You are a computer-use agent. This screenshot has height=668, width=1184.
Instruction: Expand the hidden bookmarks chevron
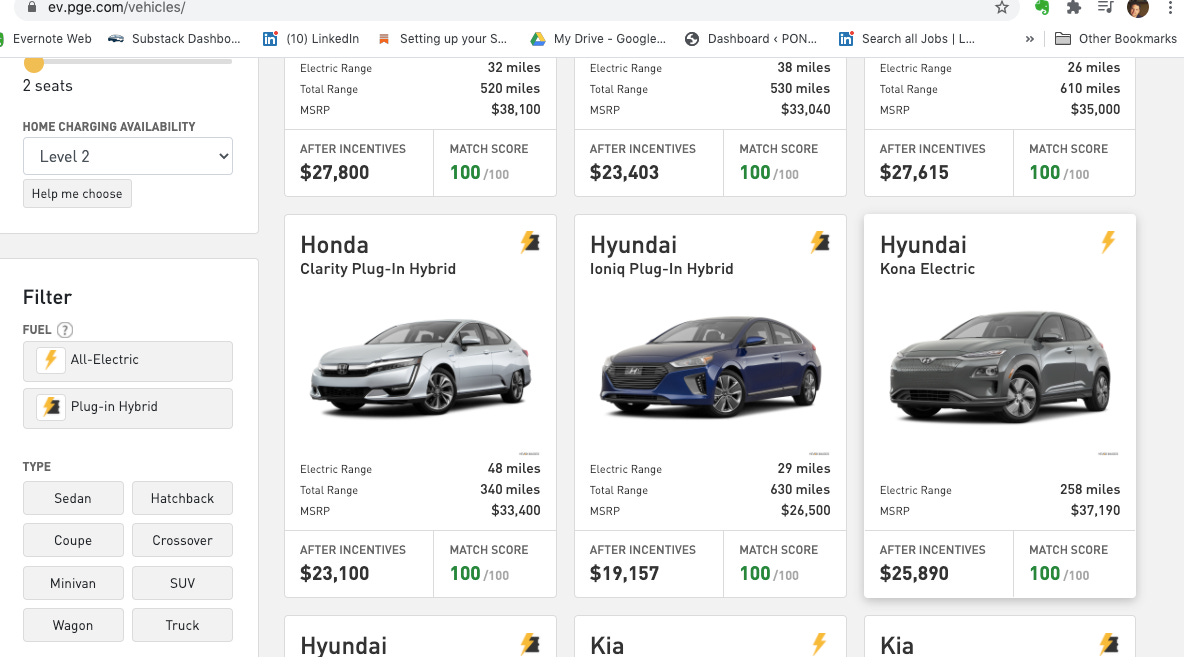[x=1029, y=38]
